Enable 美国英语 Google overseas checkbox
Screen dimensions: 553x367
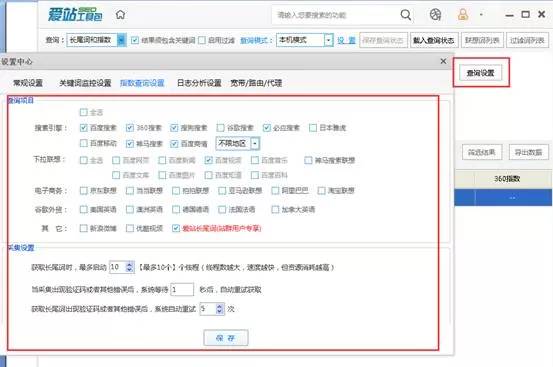pos(84,209)
